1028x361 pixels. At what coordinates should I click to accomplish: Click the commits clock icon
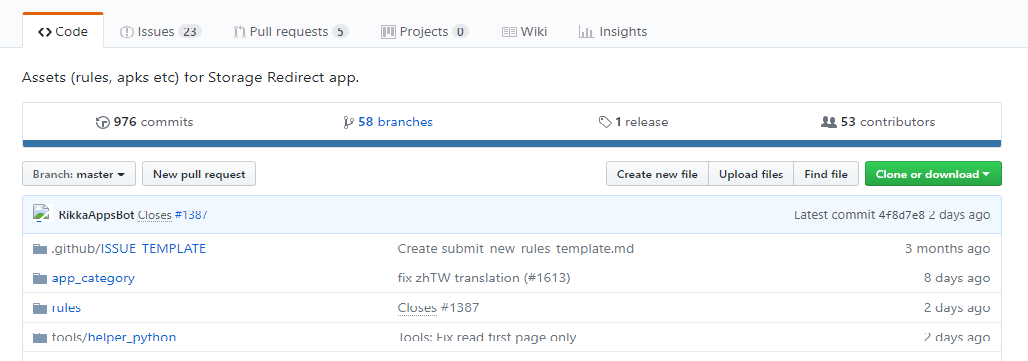pos(102,123)
